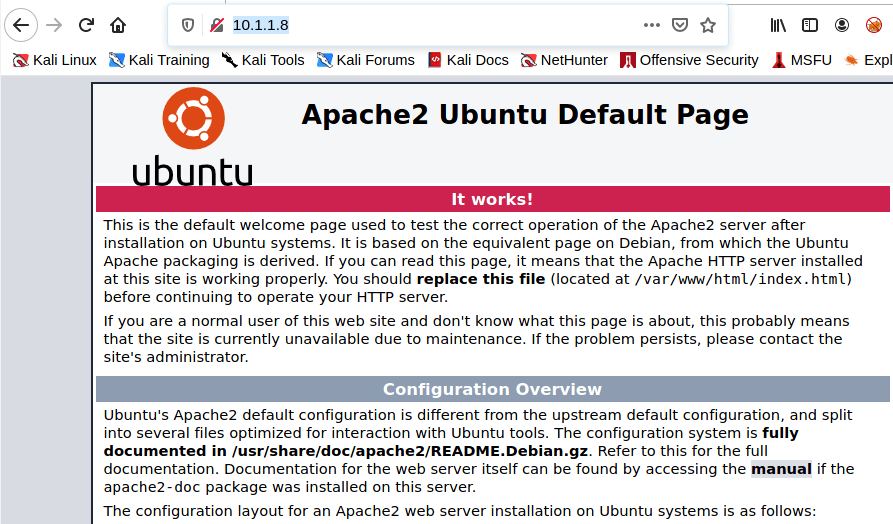Click the It works! banner
This screenshot has width=893, height=524.
[x=493, y=199]
